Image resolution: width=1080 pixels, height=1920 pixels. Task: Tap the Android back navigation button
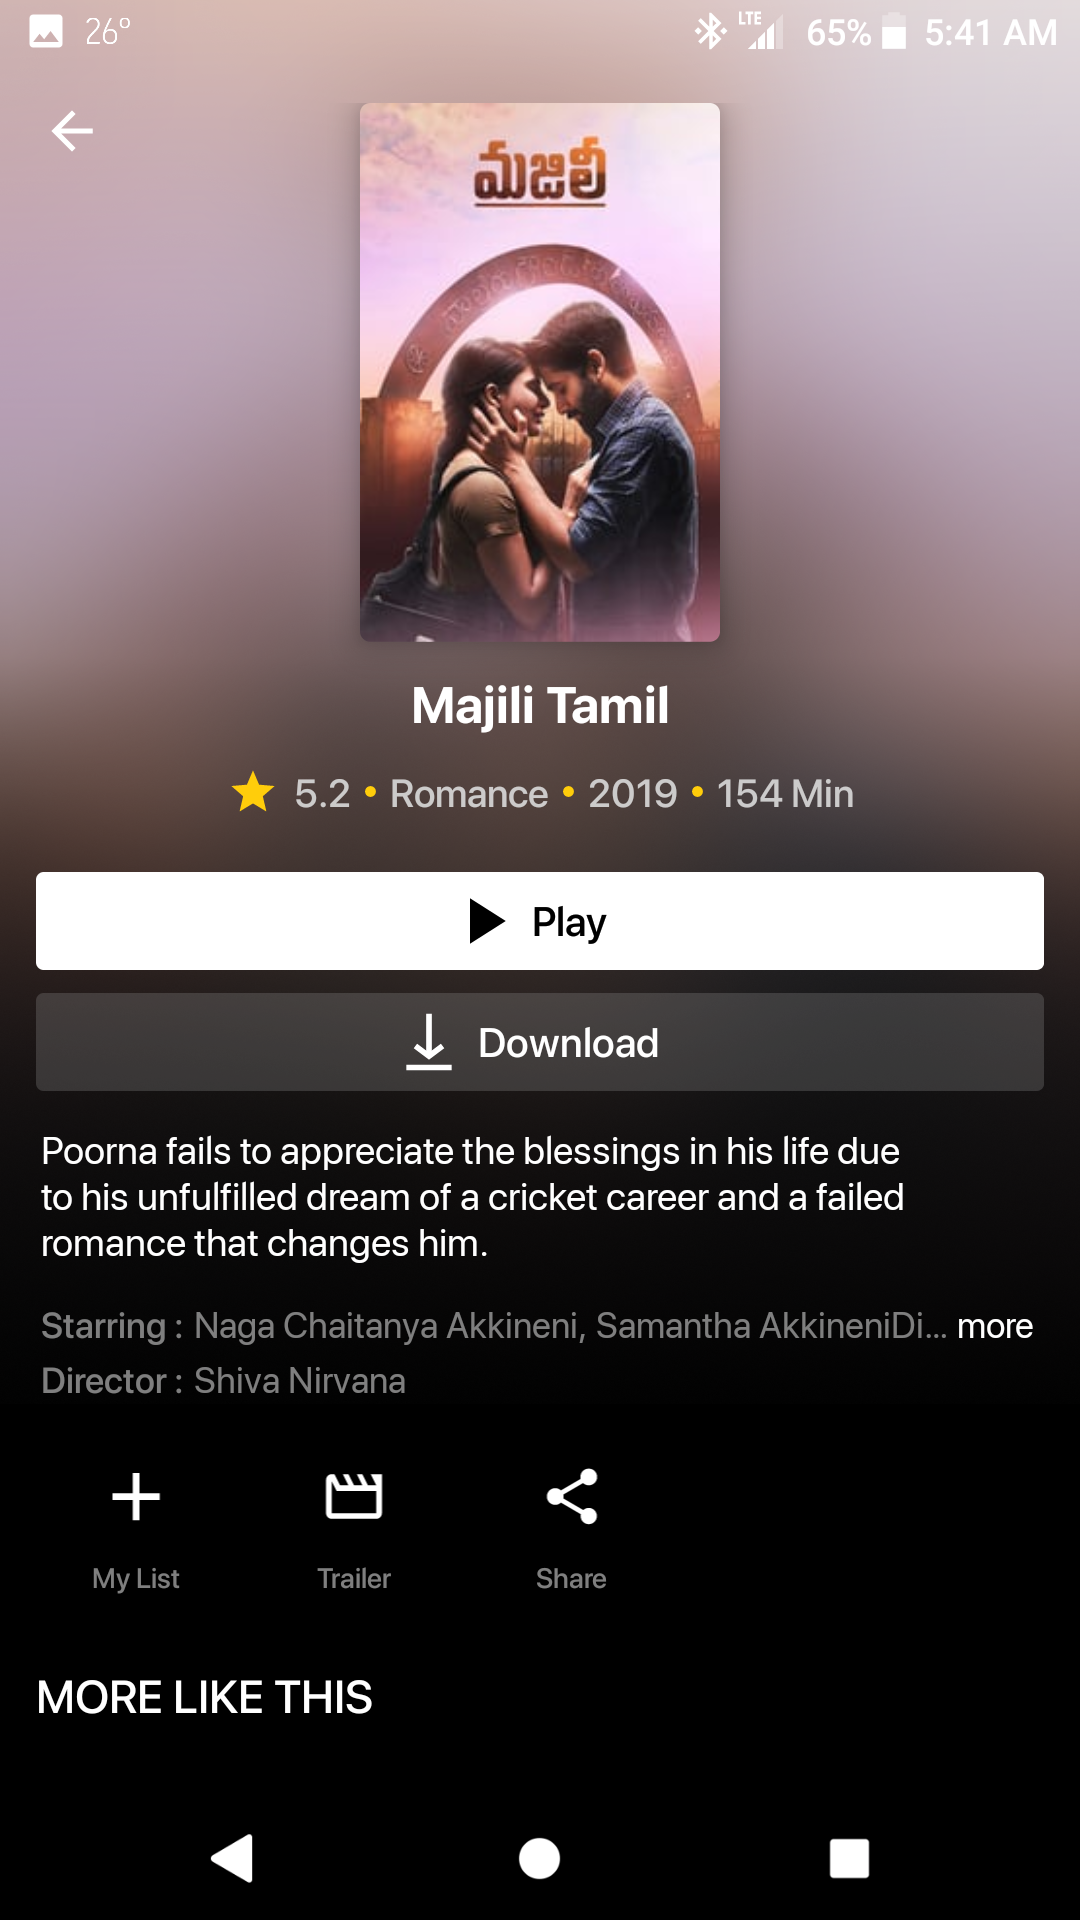[x=232, y=1859]
